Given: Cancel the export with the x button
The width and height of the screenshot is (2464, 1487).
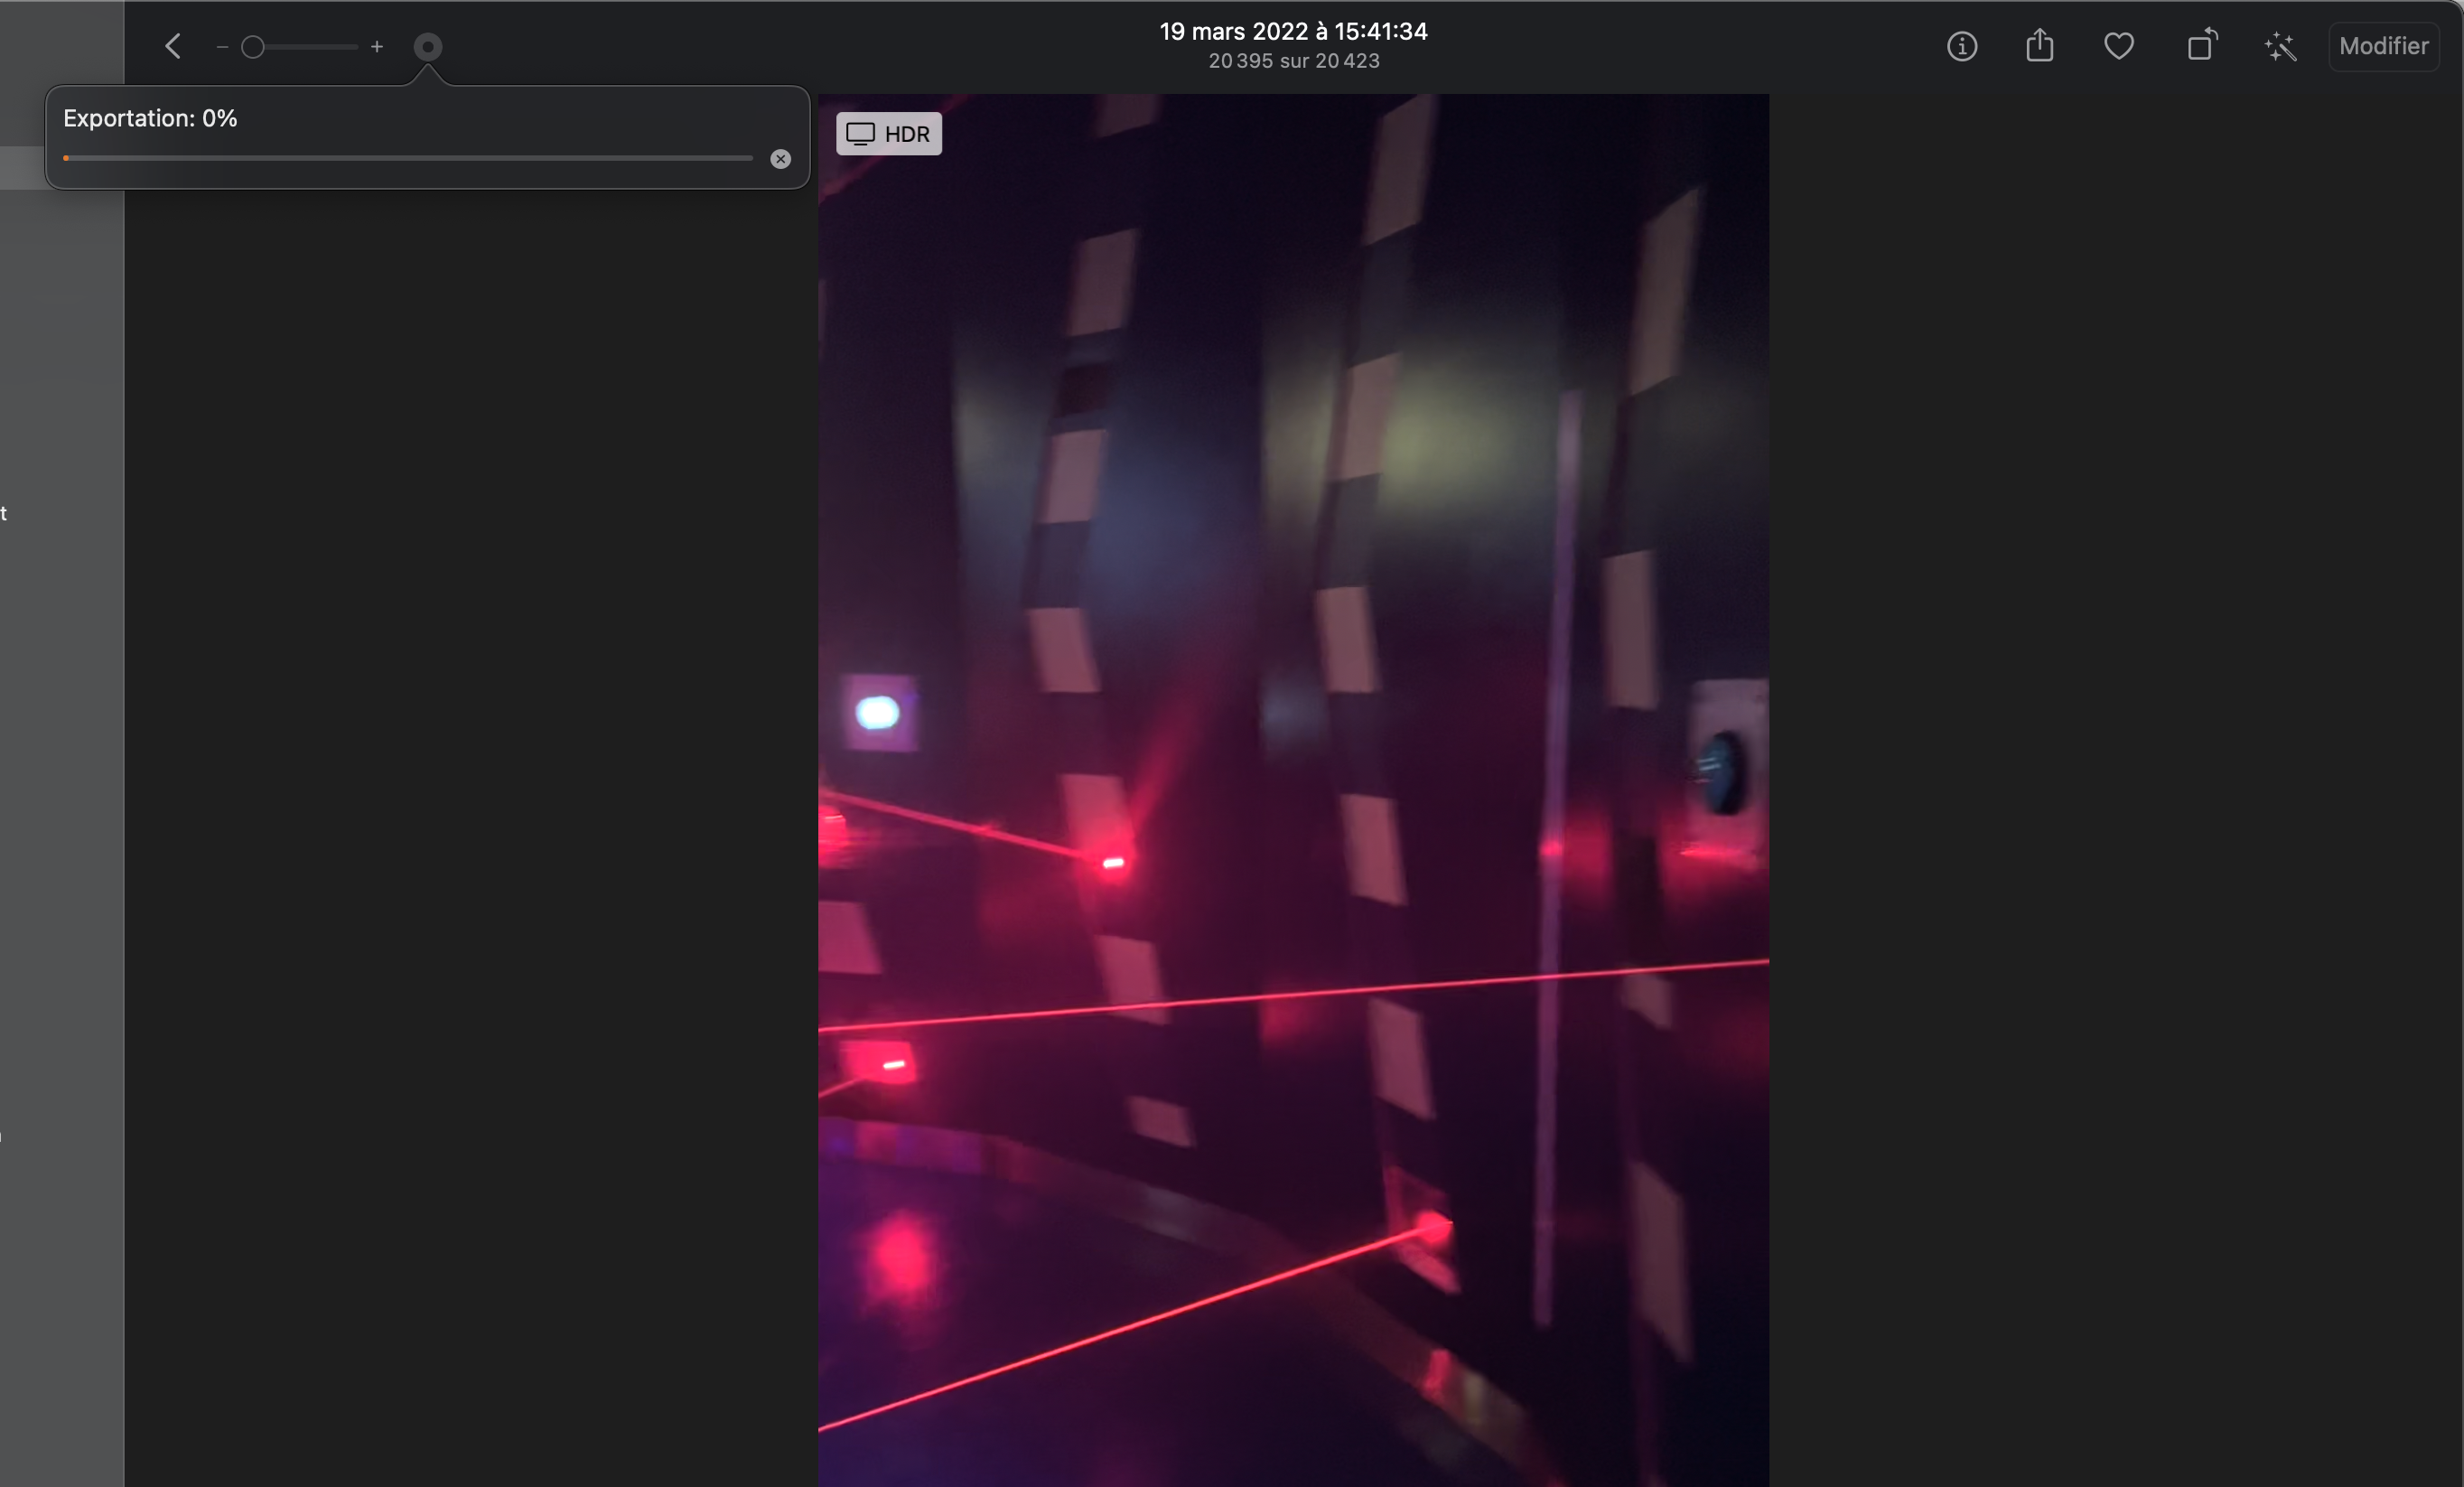Looking at the screenshot, I should (780, 159).
